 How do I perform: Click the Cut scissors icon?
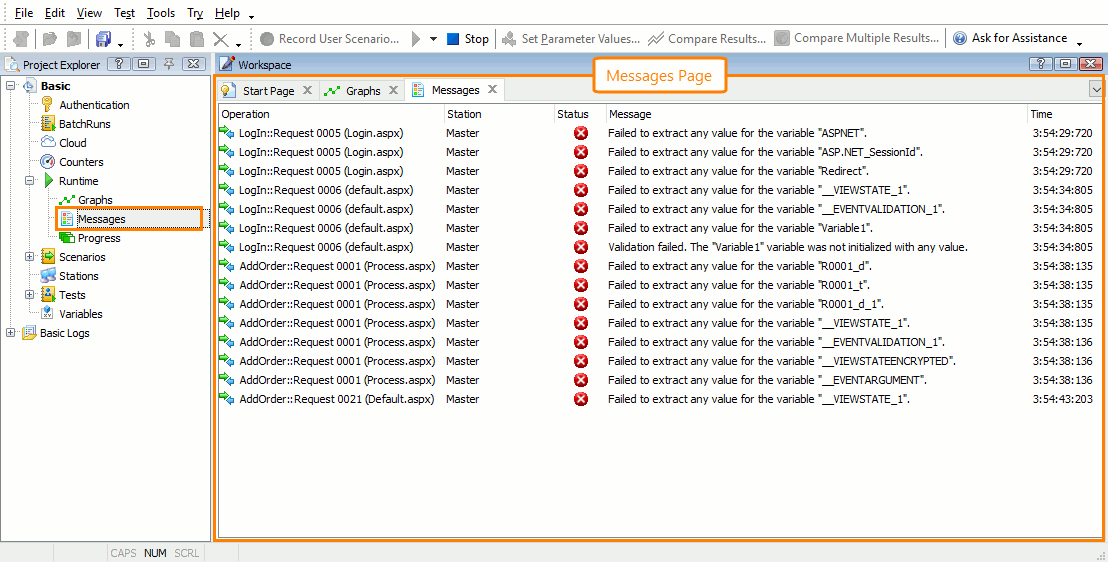point(149,39)
